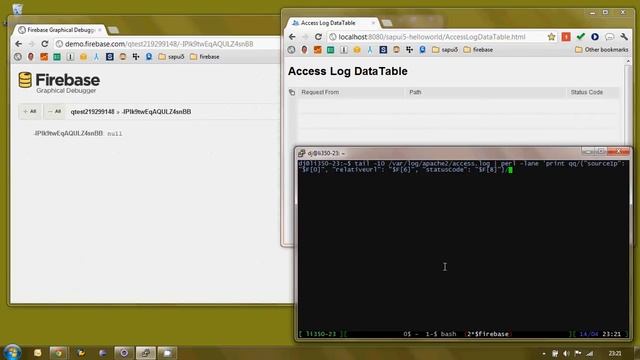Viewport: 640px width, 360px height.
Task: Click Chrome icon on taskbar
Action: pos(58,353)
